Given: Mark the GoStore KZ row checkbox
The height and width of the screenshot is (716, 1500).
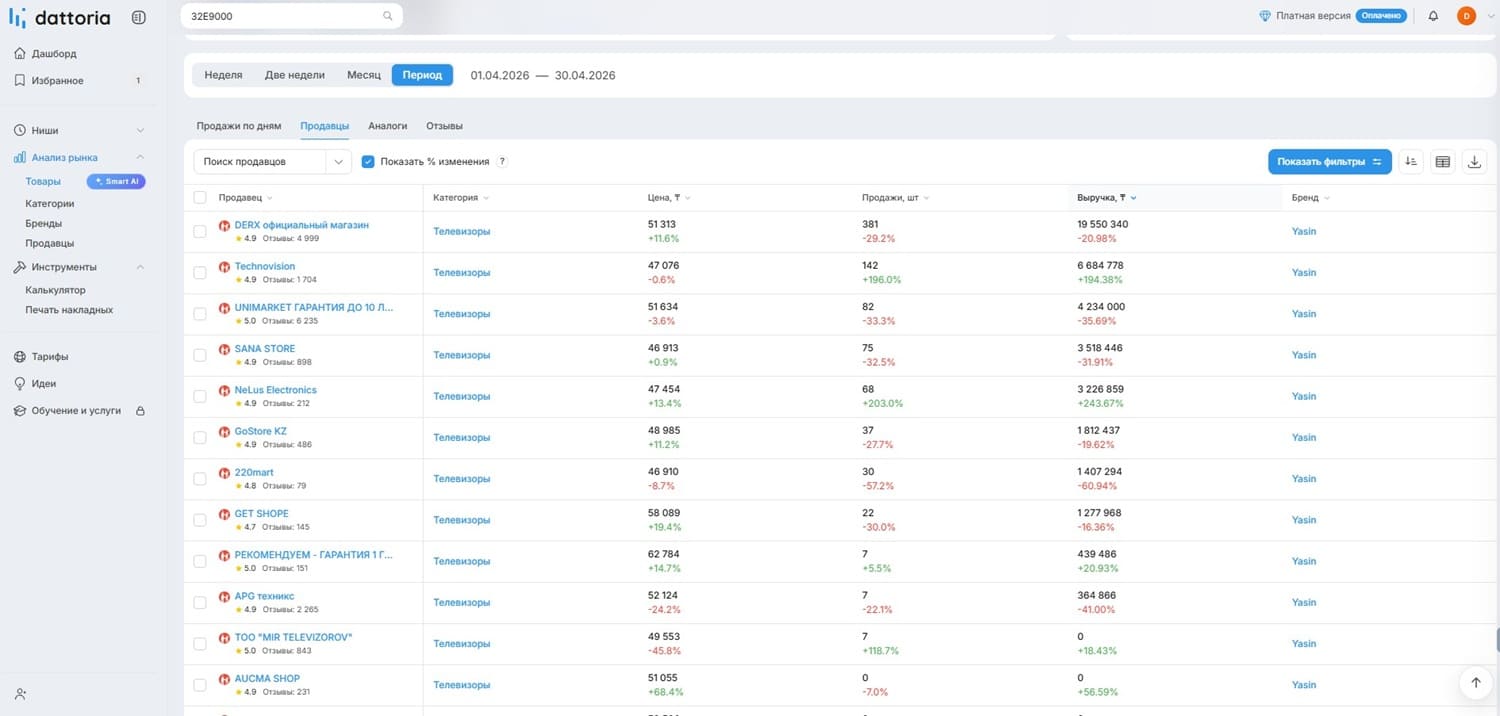Looking at the screenshot, I should point(200,438).
